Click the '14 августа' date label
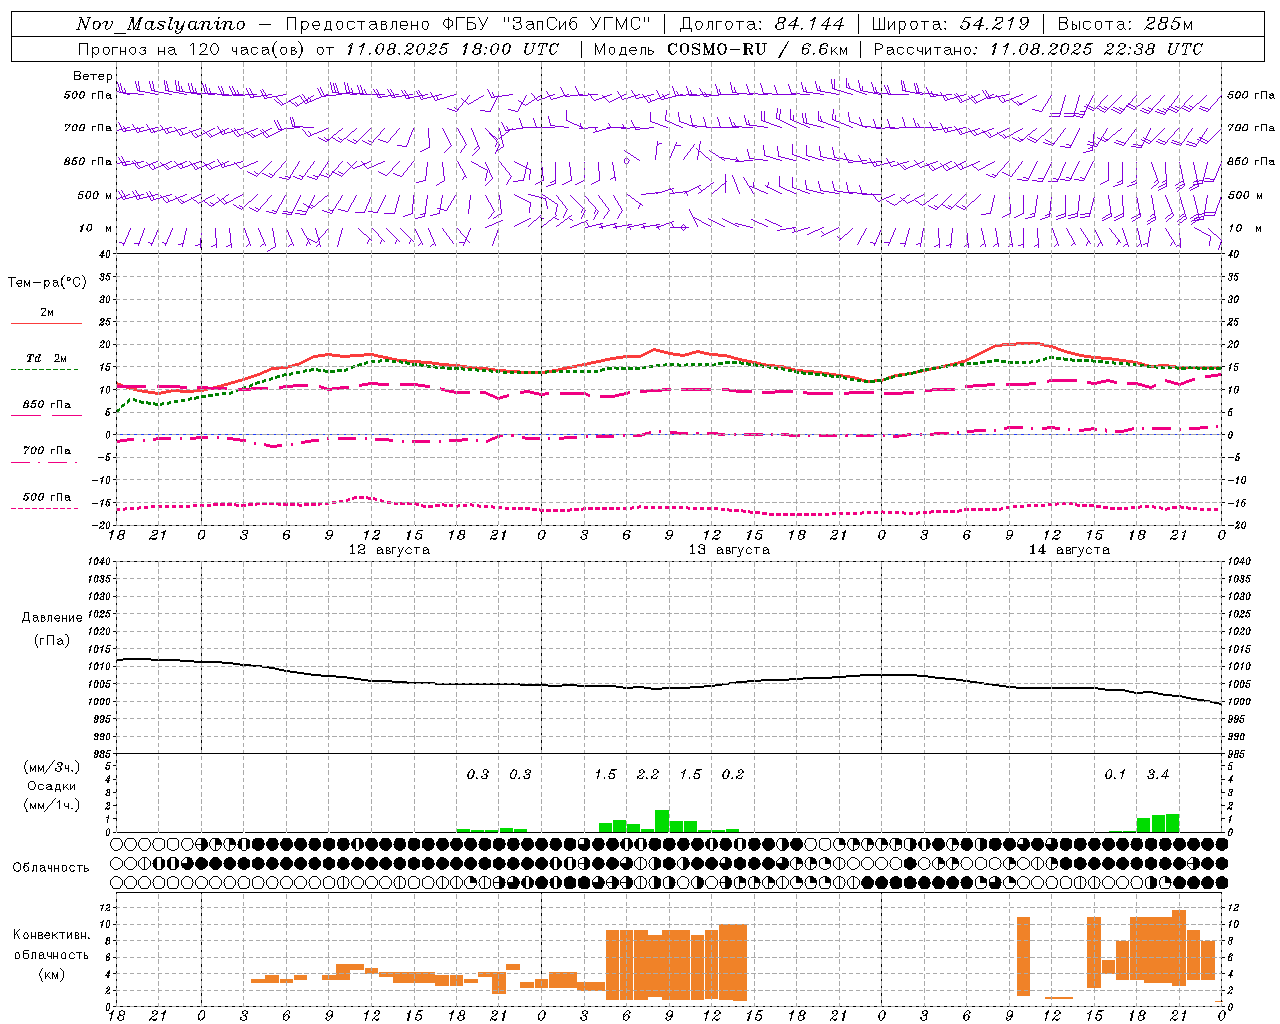 tap(1069, 550)
